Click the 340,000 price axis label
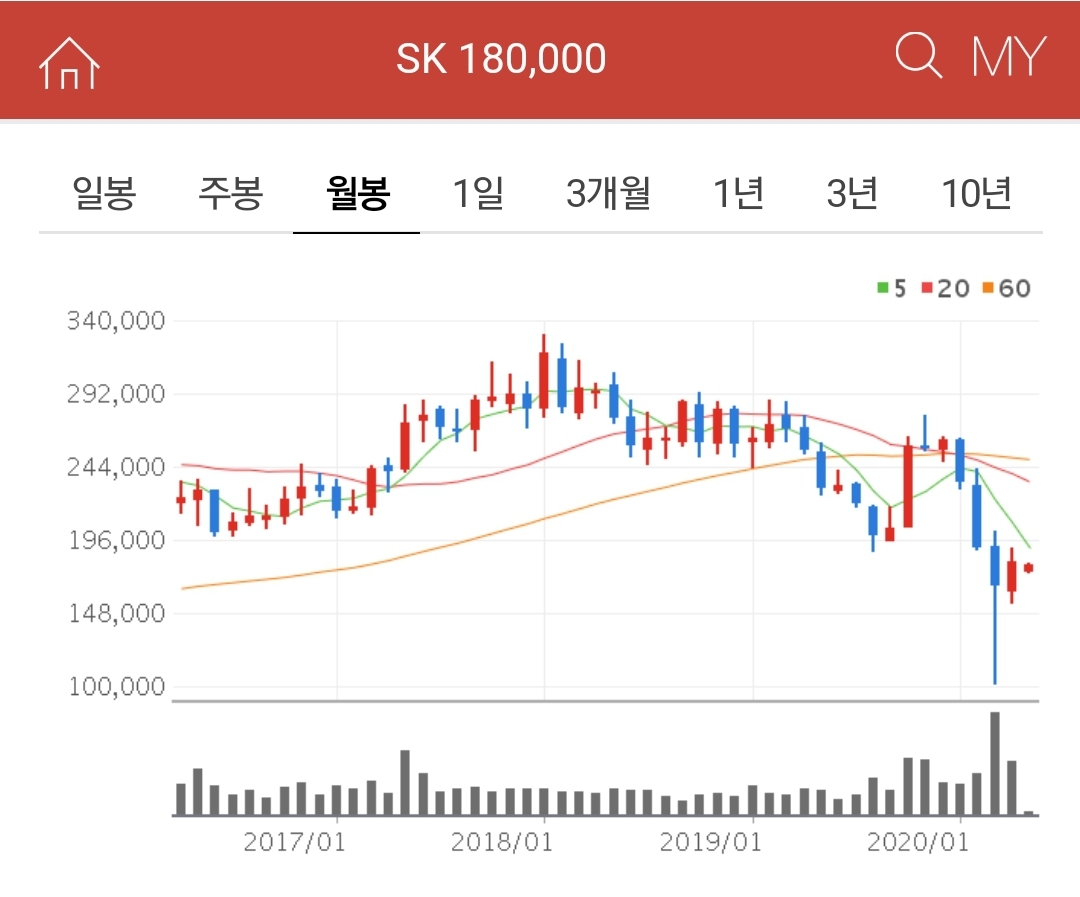This screenshot has height=897, width=1080. point(116,321)
